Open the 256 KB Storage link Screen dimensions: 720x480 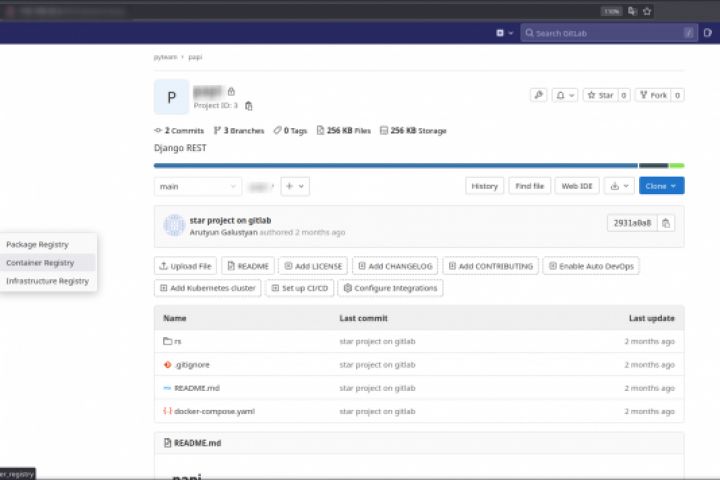413,130
